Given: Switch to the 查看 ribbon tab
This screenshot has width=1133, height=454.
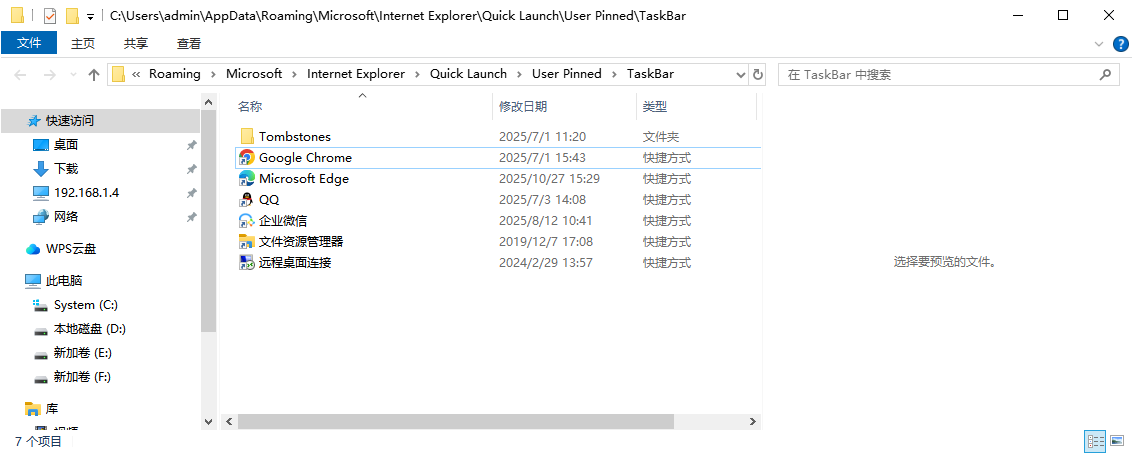Looking at the screenshot, I should pos(188,43).
